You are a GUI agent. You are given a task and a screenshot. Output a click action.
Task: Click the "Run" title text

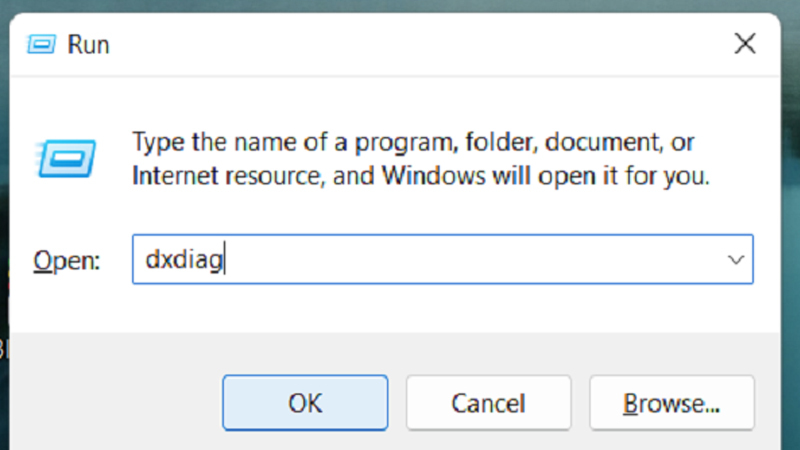point(88,45)
